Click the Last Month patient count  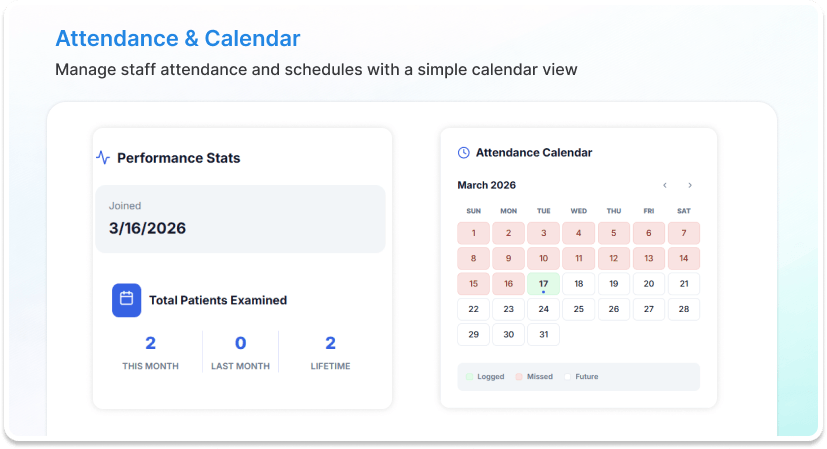(240, 343)
